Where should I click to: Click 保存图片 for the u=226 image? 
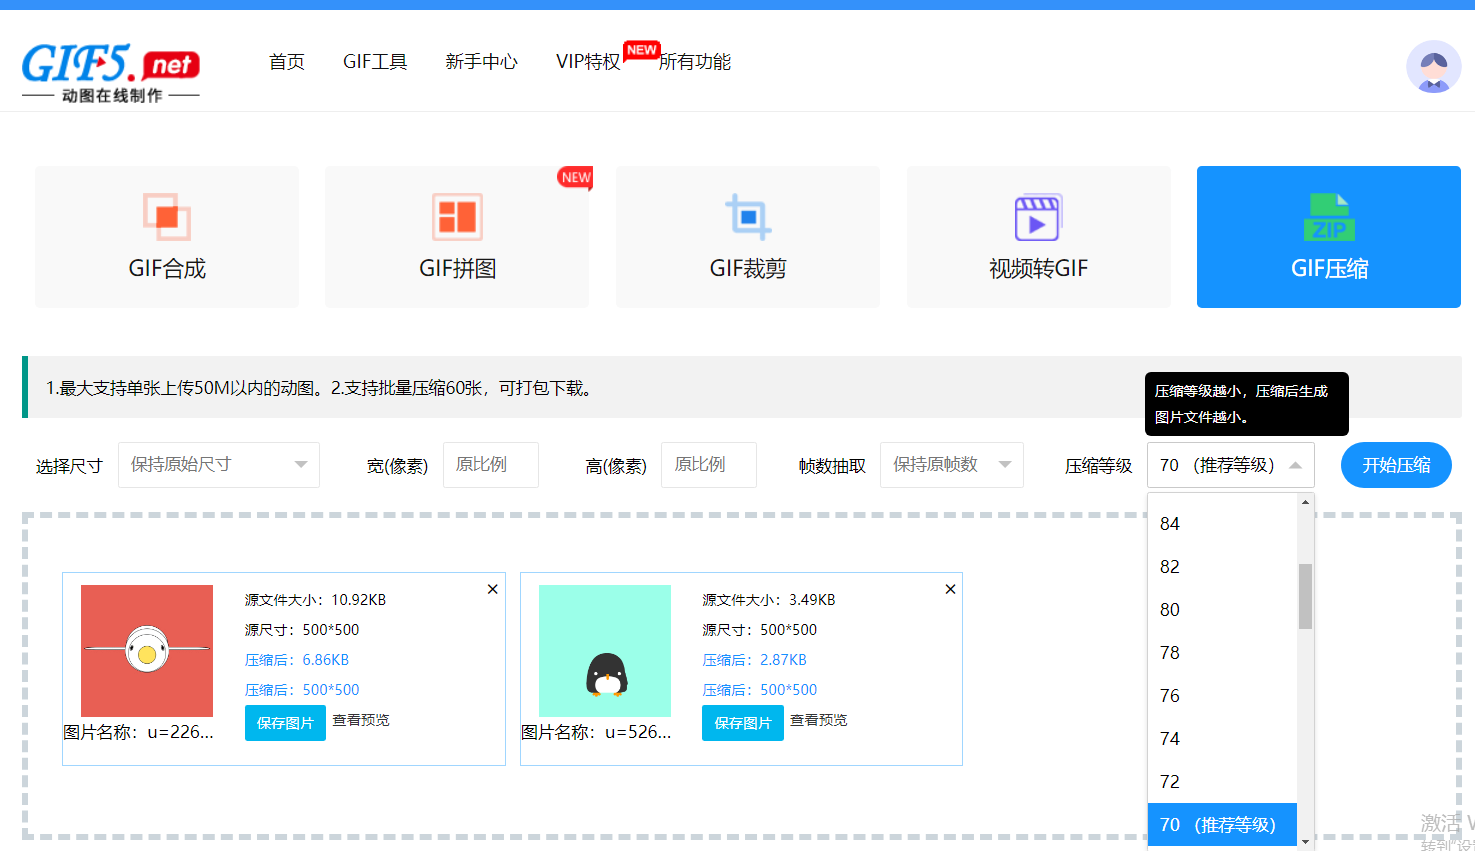pos(285,723)
